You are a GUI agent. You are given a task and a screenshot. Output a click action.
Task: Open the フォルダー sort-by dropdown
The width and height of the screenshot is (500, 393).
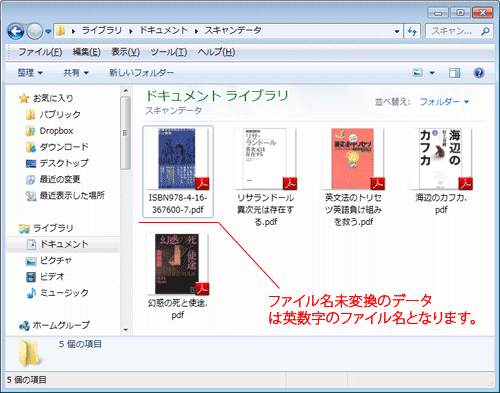(x=444, y=102)
